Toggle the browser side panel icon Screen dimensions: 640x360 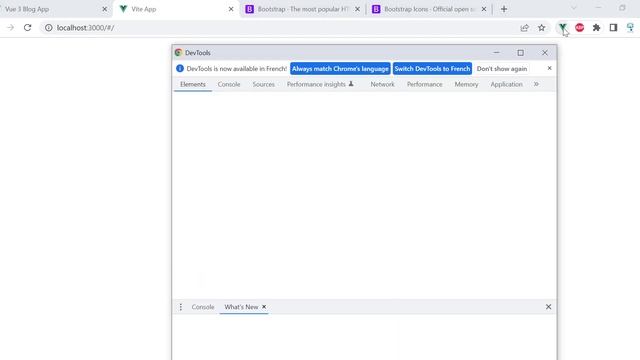[x=613, y=27]
